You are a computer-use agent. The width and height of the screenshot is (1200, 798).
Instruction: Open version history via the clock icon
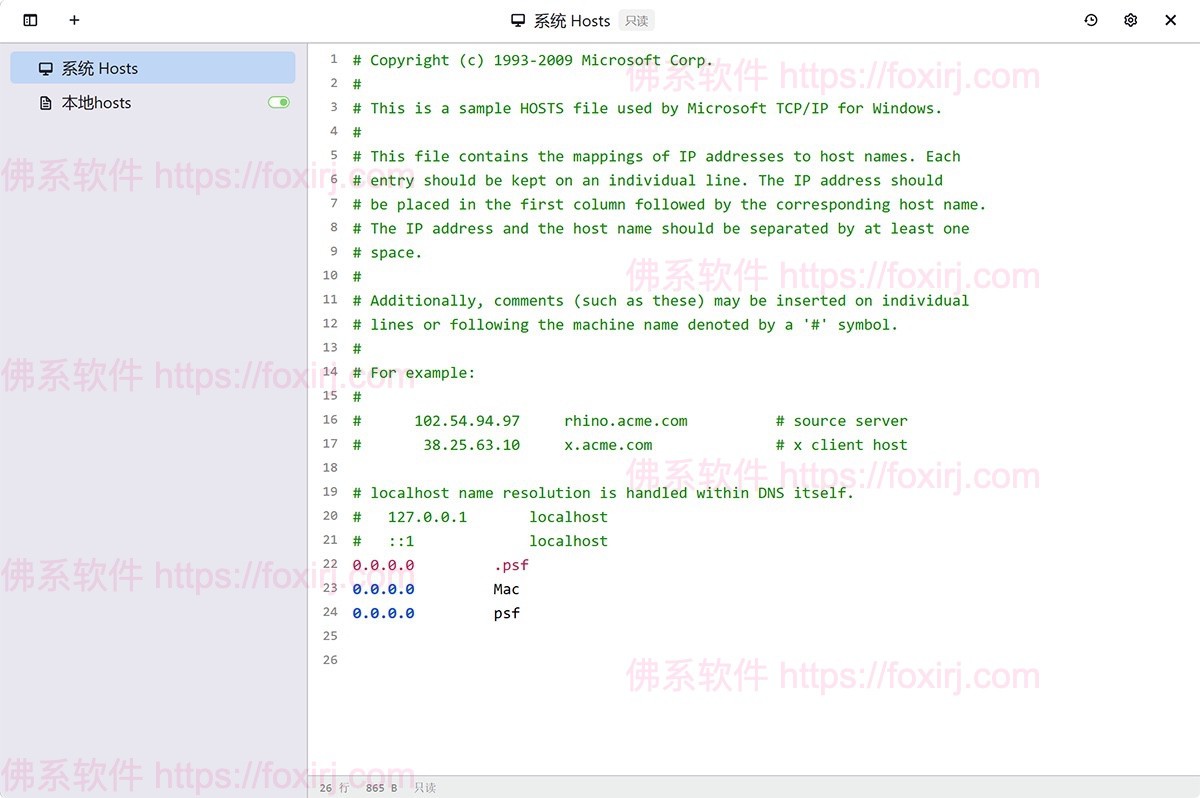[x=1091, y=20]
